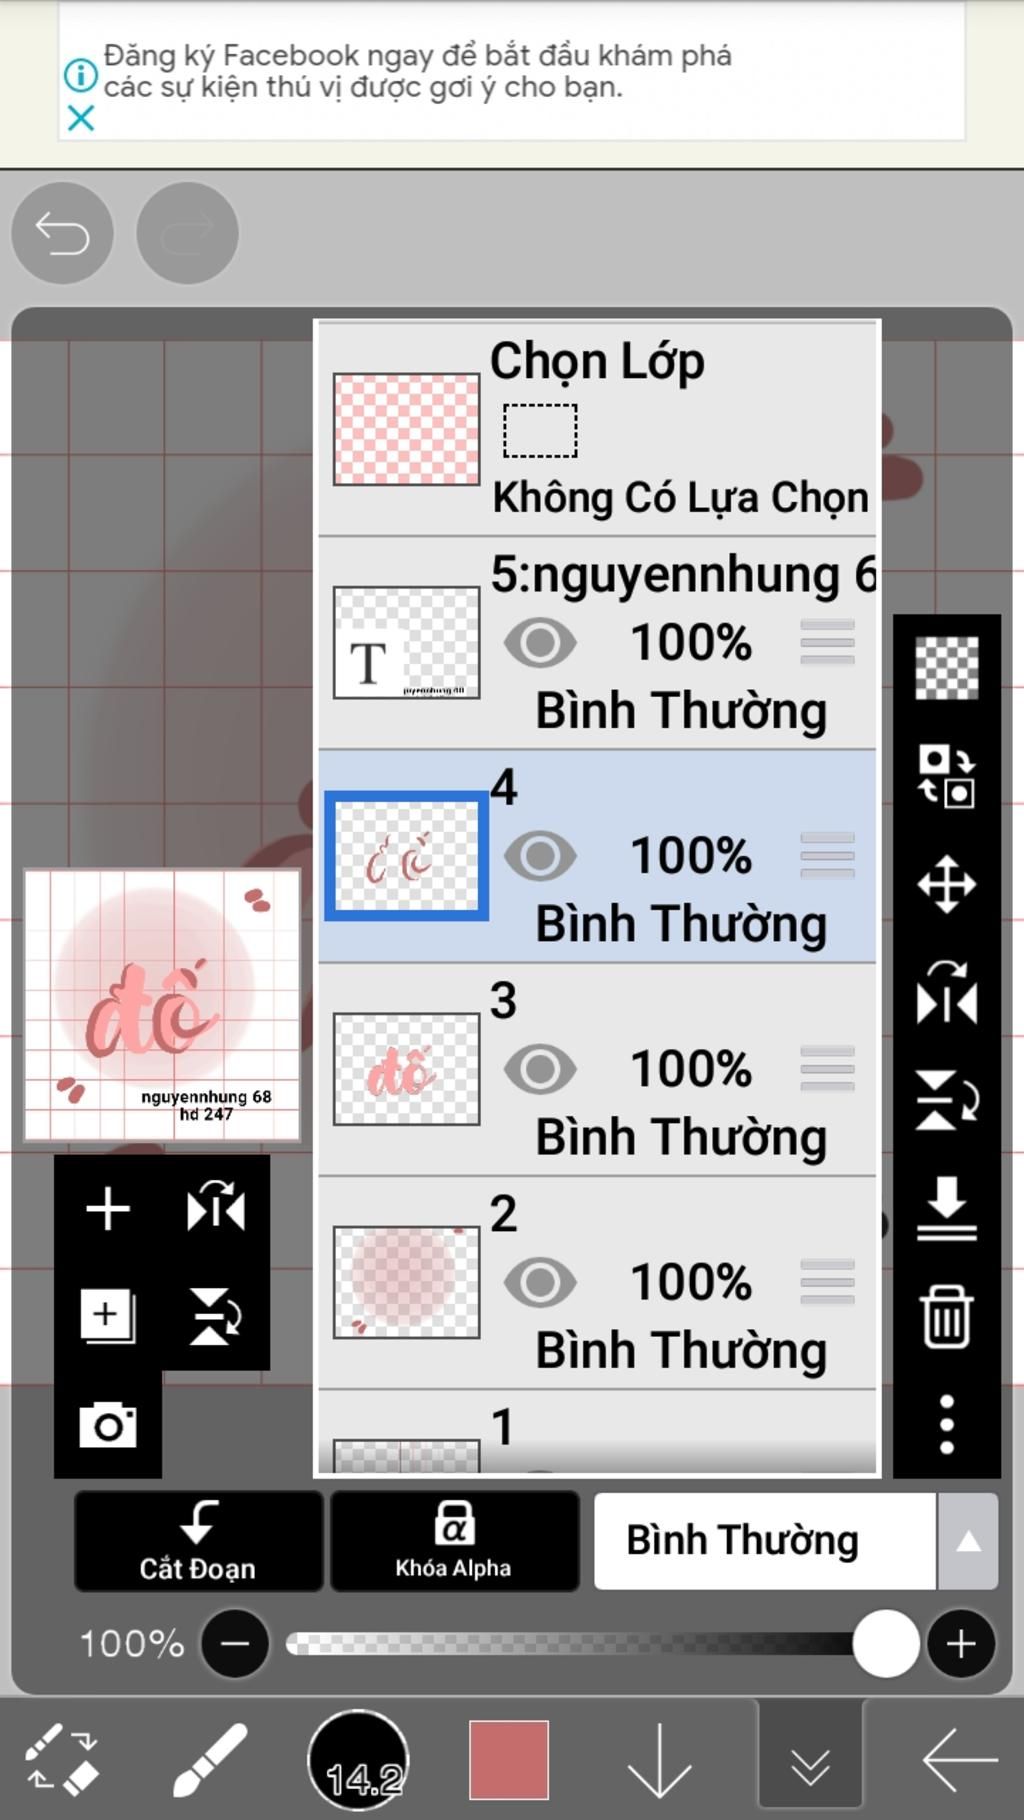Toggle visibility of layer 3
This screenshot has width=1024, height=1820.
coord(540,1069)
